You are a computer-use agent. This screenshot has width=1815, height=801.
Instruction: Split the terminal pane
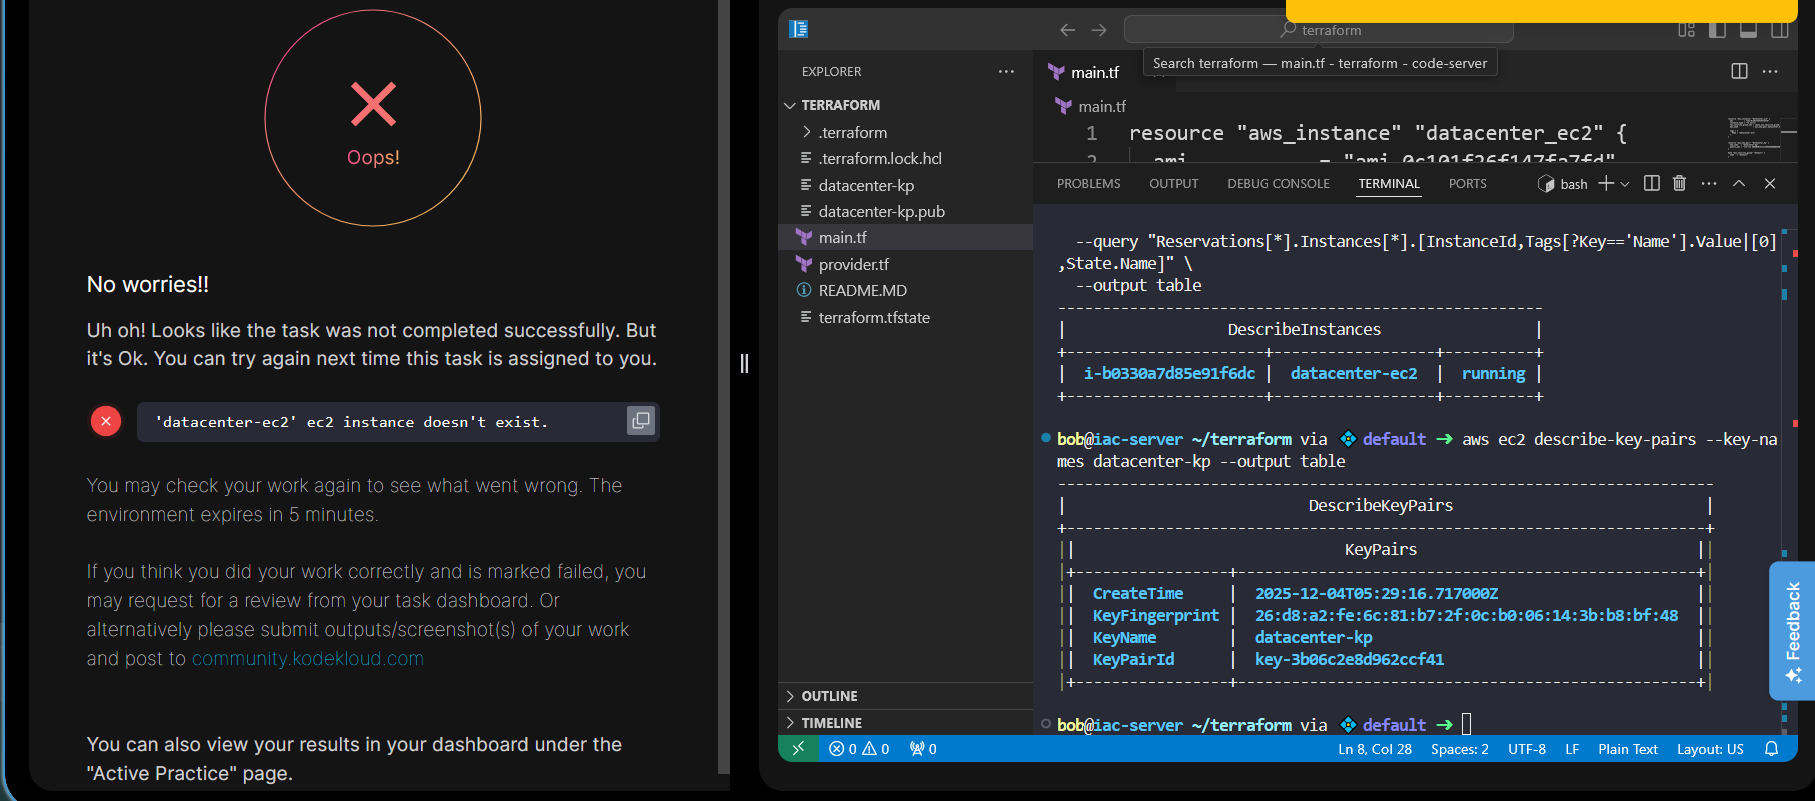pos(1651,183)
